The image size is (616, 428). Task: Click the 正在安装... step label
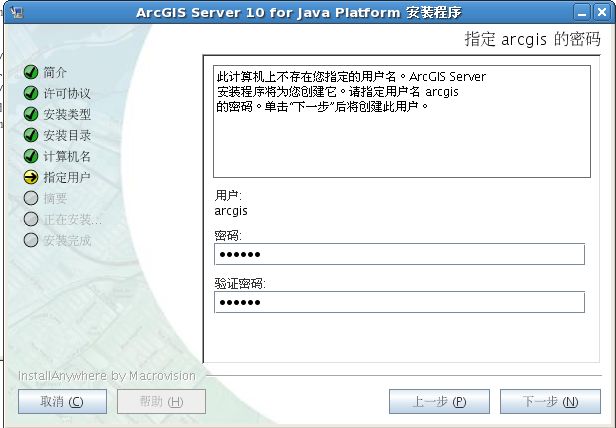coord(72,219)
